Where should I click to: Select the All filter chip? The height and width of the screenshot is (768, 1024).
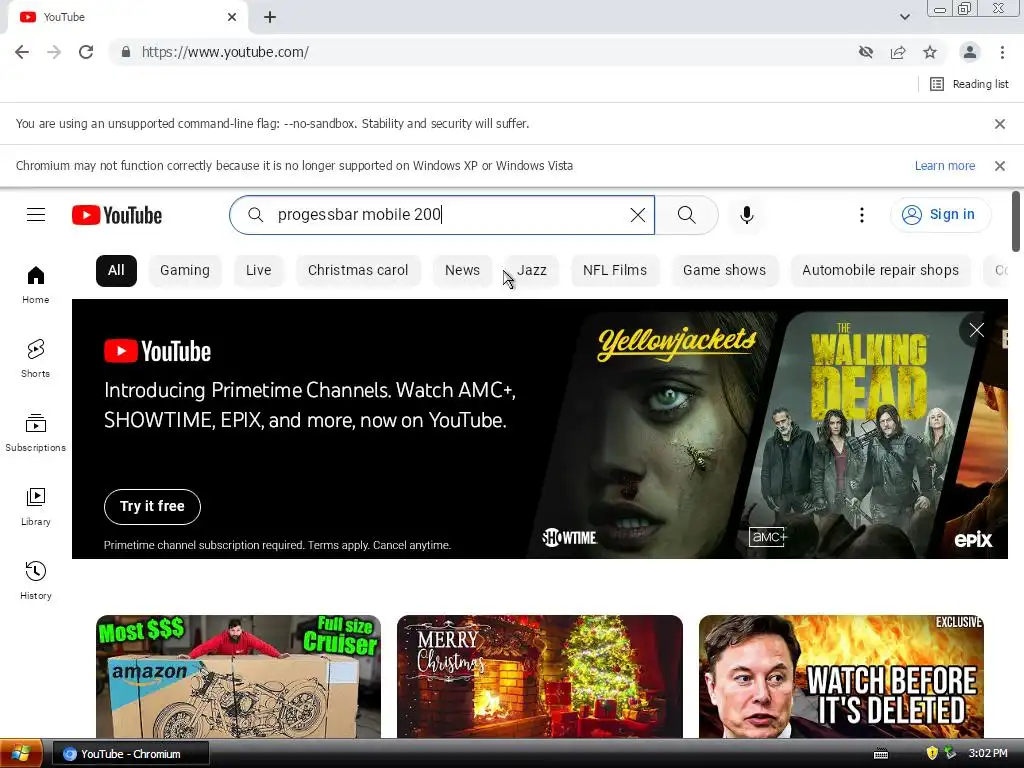point(116,270)
